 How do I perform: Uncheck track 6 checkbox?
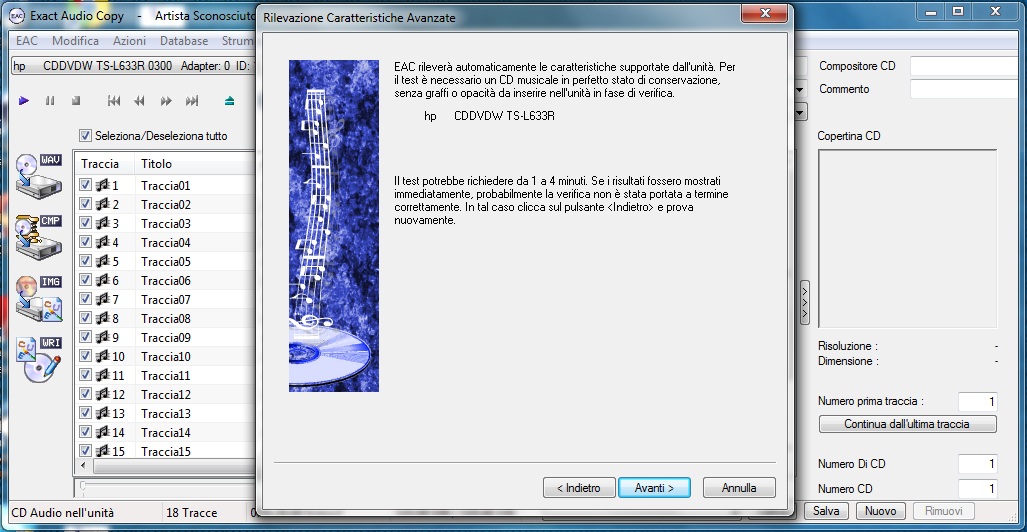click(85, 280)
